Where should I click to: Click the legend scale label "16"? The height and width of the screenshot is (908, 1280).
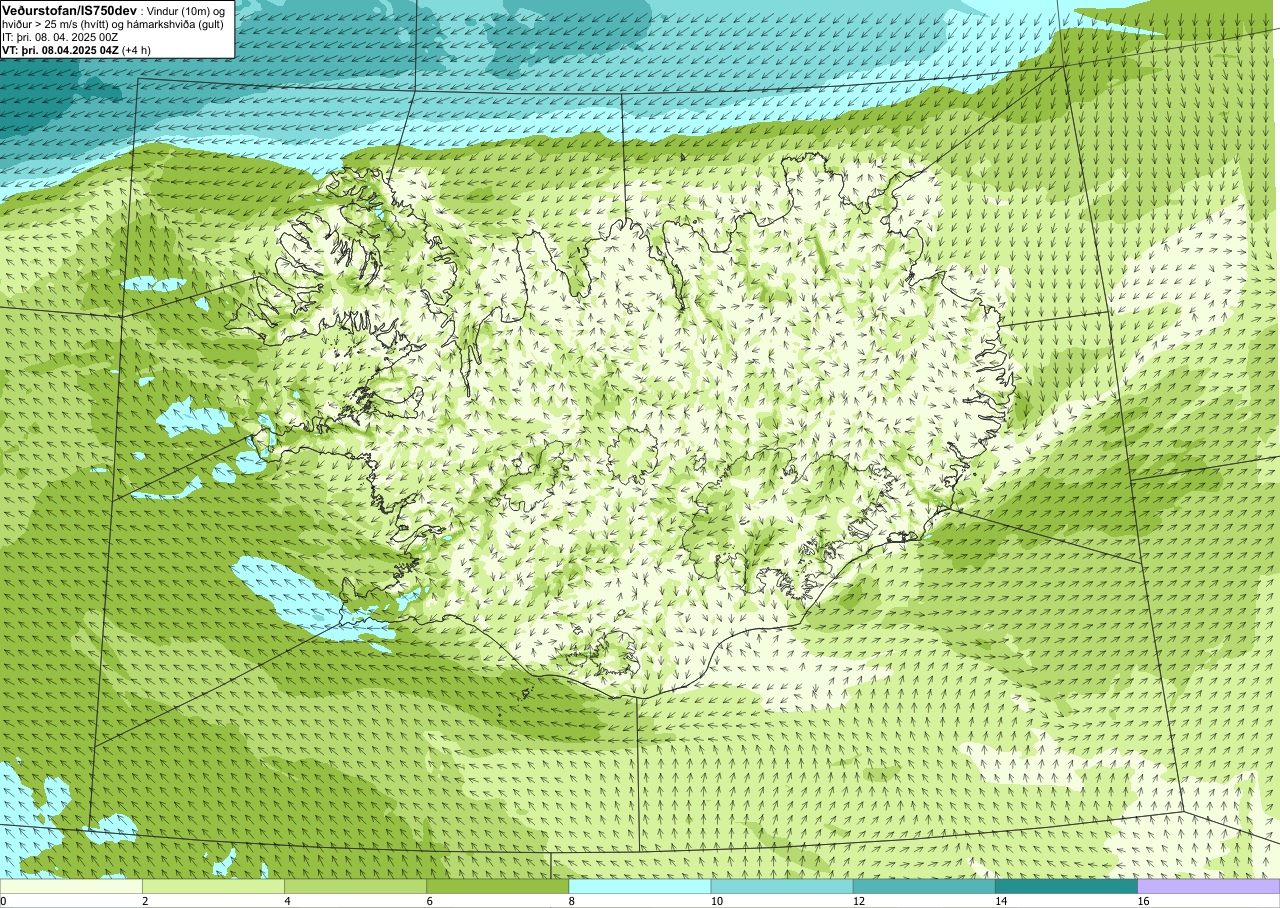(x=1143, y=901)
